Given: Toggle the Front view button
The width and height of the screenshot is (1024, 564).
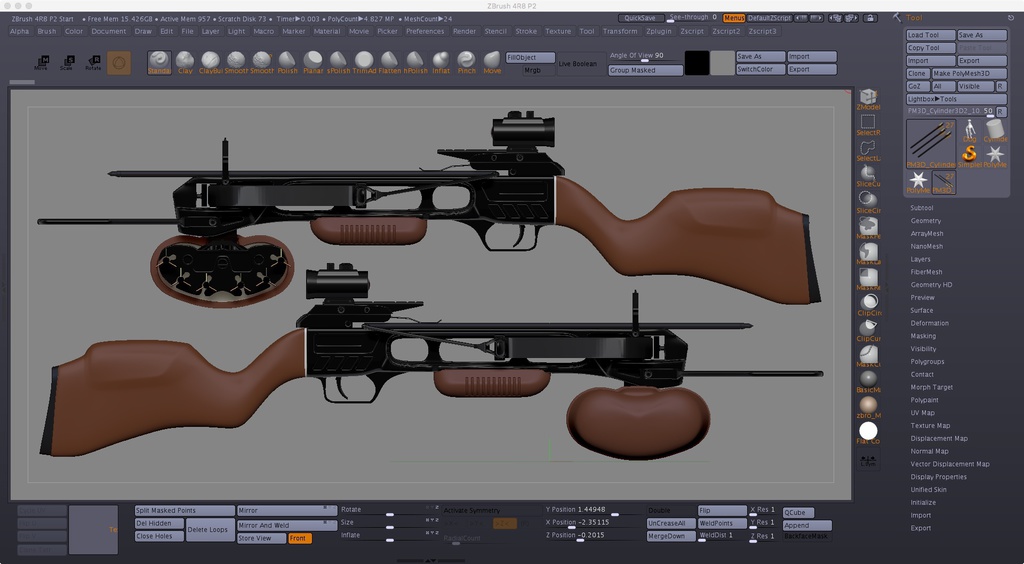Looking at the screenshot, I should [300, 538].
